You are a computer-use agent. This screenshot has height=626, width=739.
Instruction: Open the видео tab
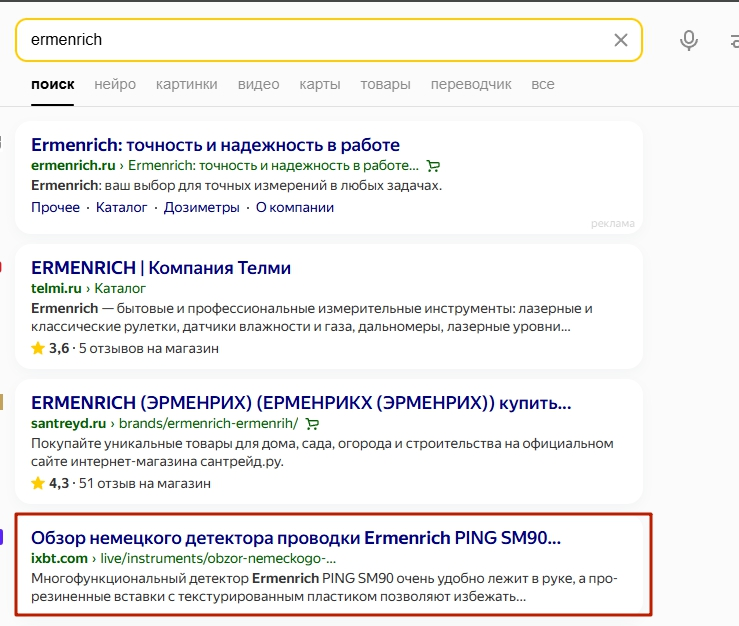coord(258,84)
